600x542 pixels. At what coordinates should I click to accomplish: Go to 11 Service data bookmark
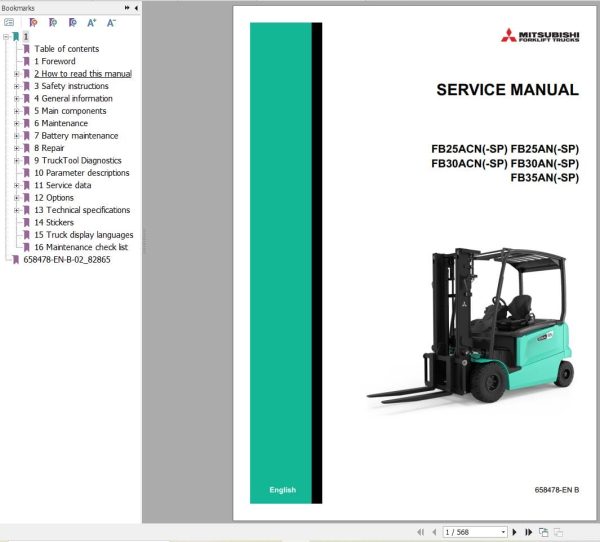click(x=63, y=185)
